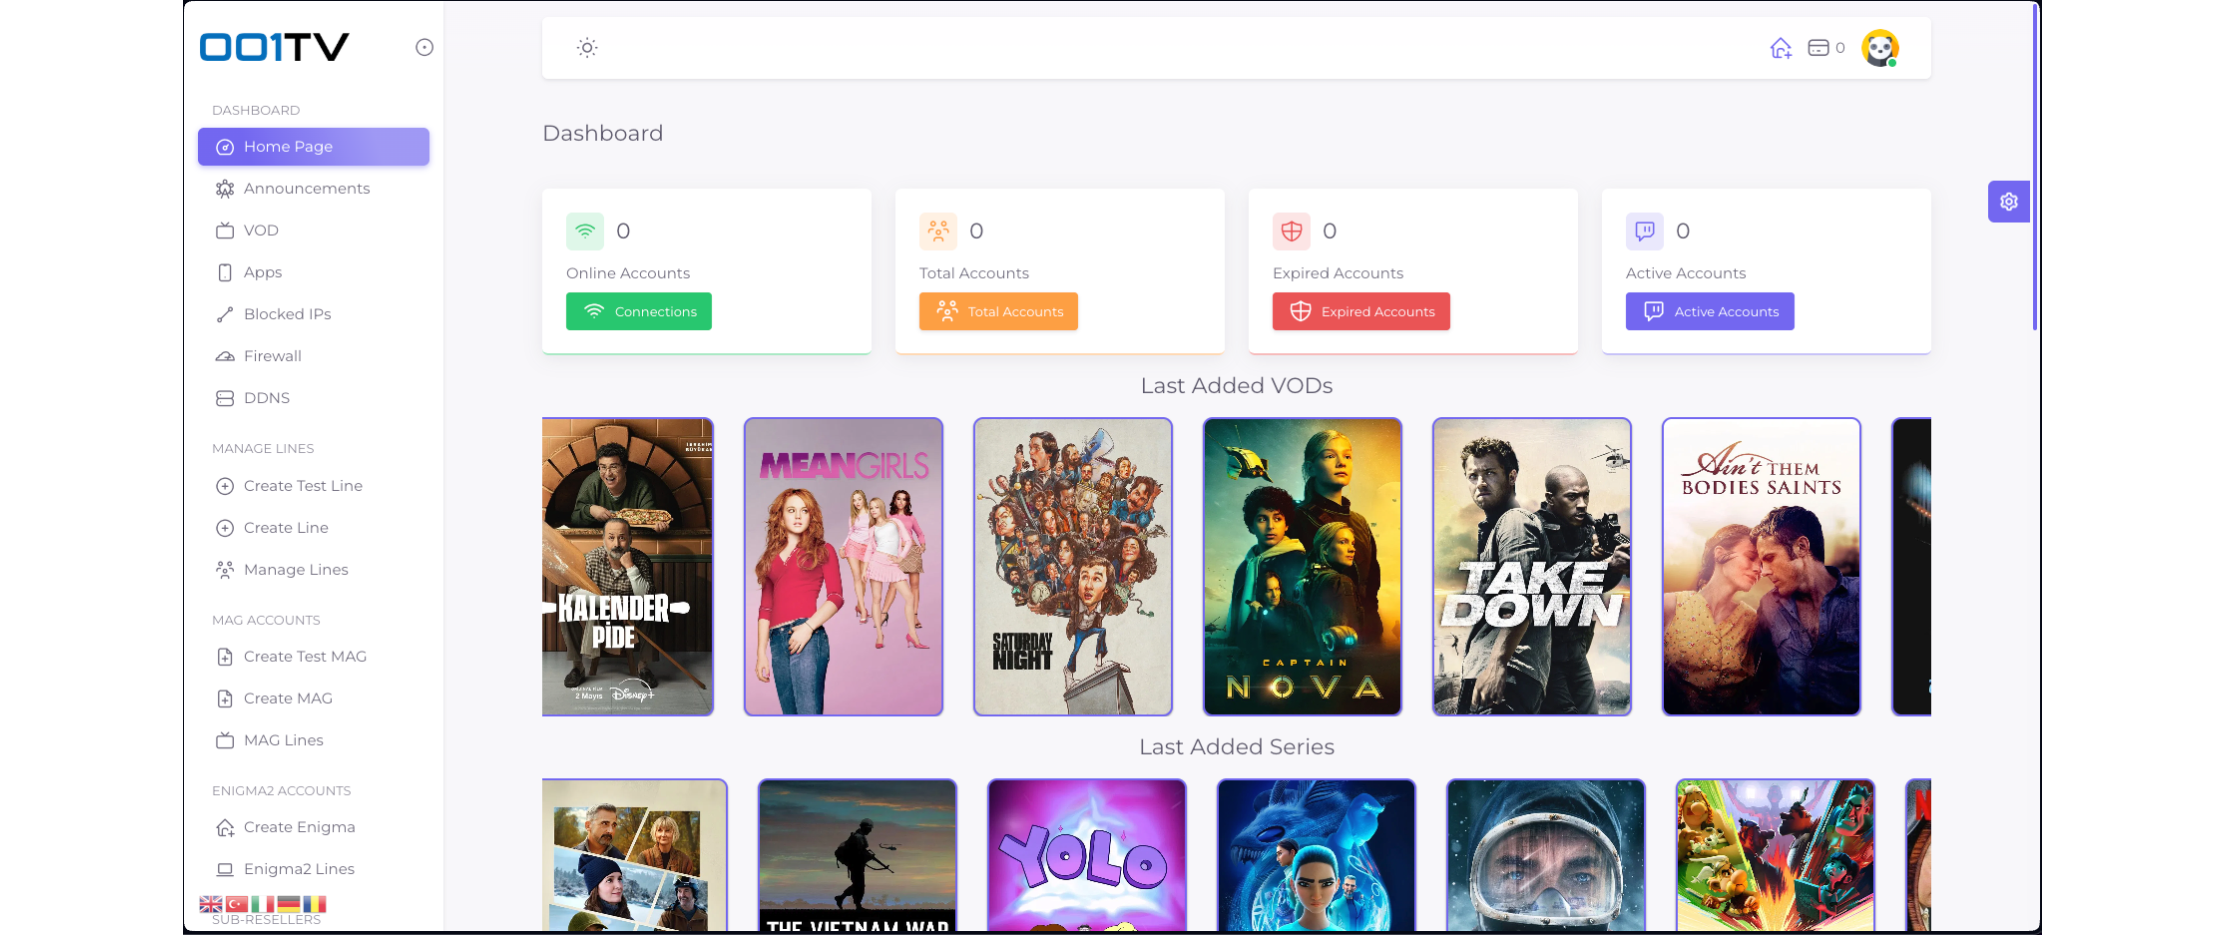Open Create MAG
2225x935 pixels.
314,700
